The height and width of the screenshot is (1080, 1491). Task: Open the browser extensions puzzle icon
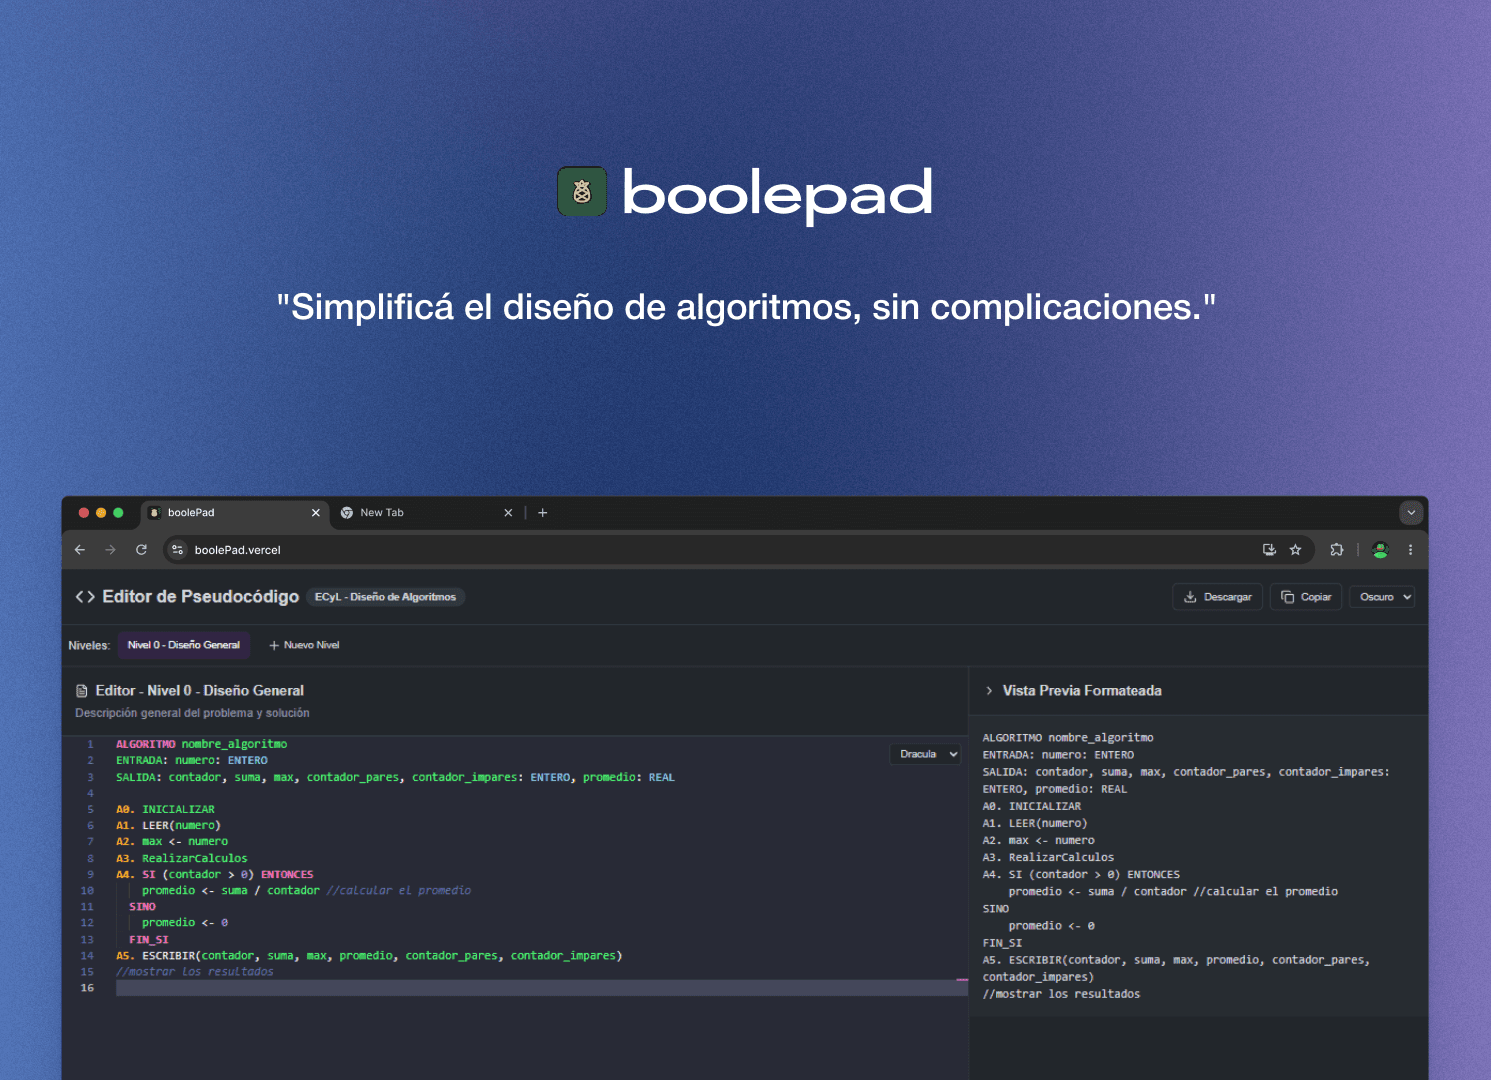[x=1336, y=550]
